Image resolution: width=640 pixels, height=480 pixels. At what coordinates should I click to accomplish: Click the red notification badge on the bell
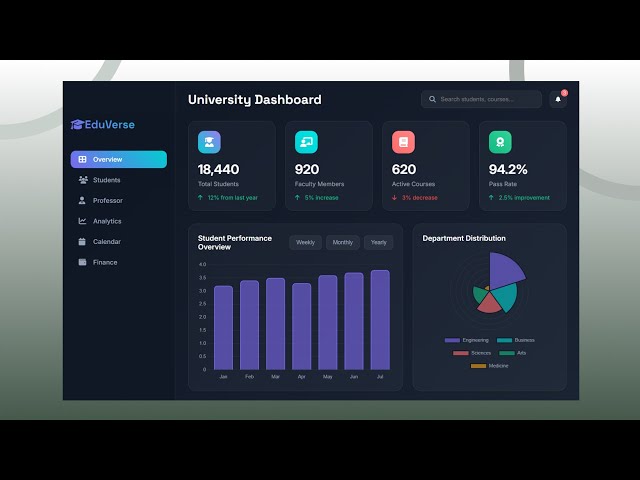(564, 93)
